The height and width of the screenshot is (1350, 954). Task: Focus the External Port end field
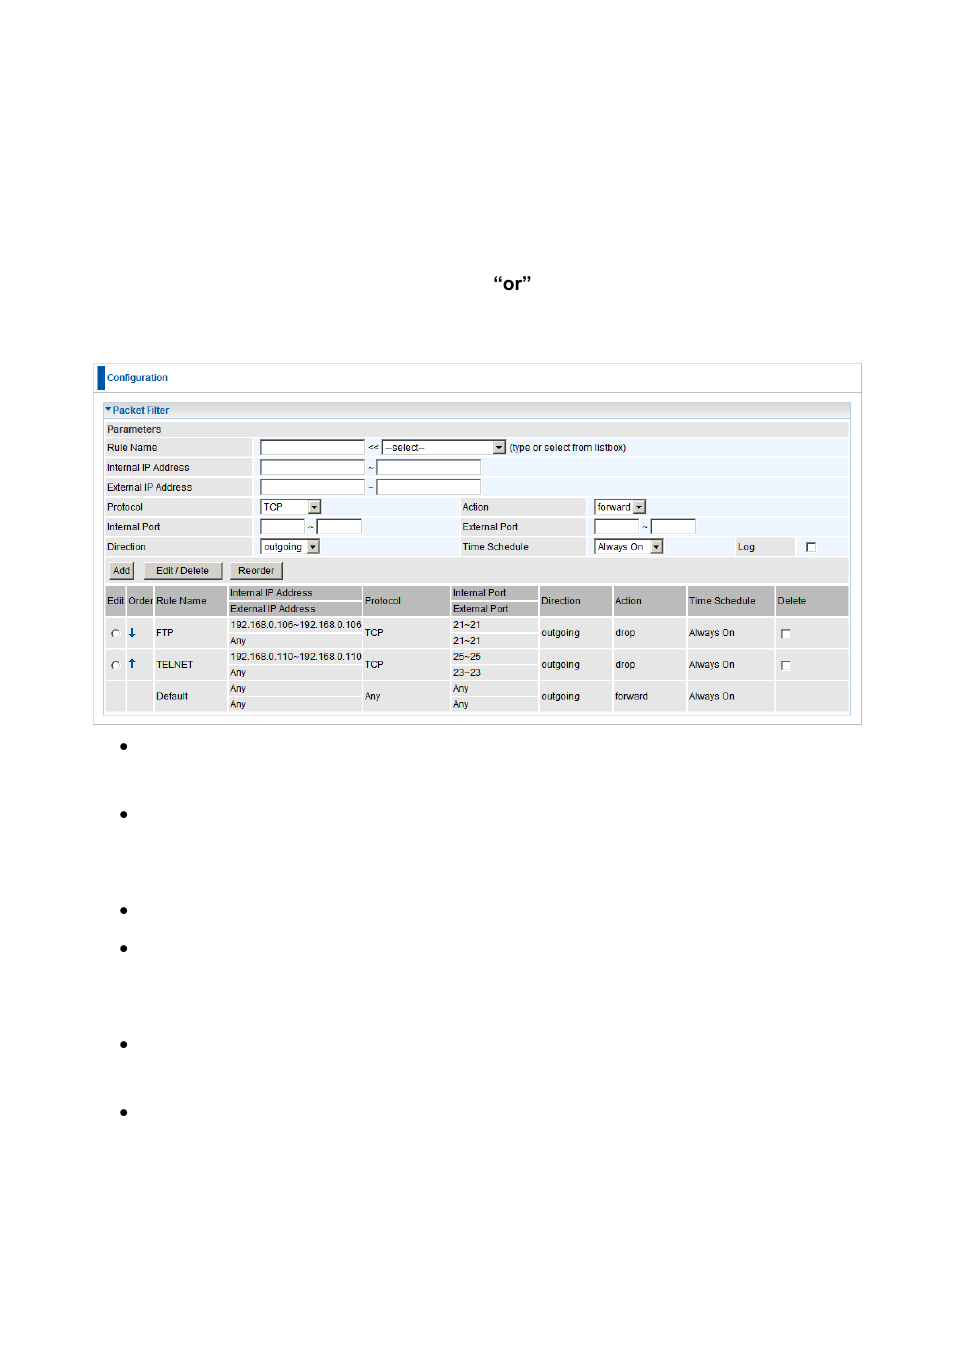(673, 527)
